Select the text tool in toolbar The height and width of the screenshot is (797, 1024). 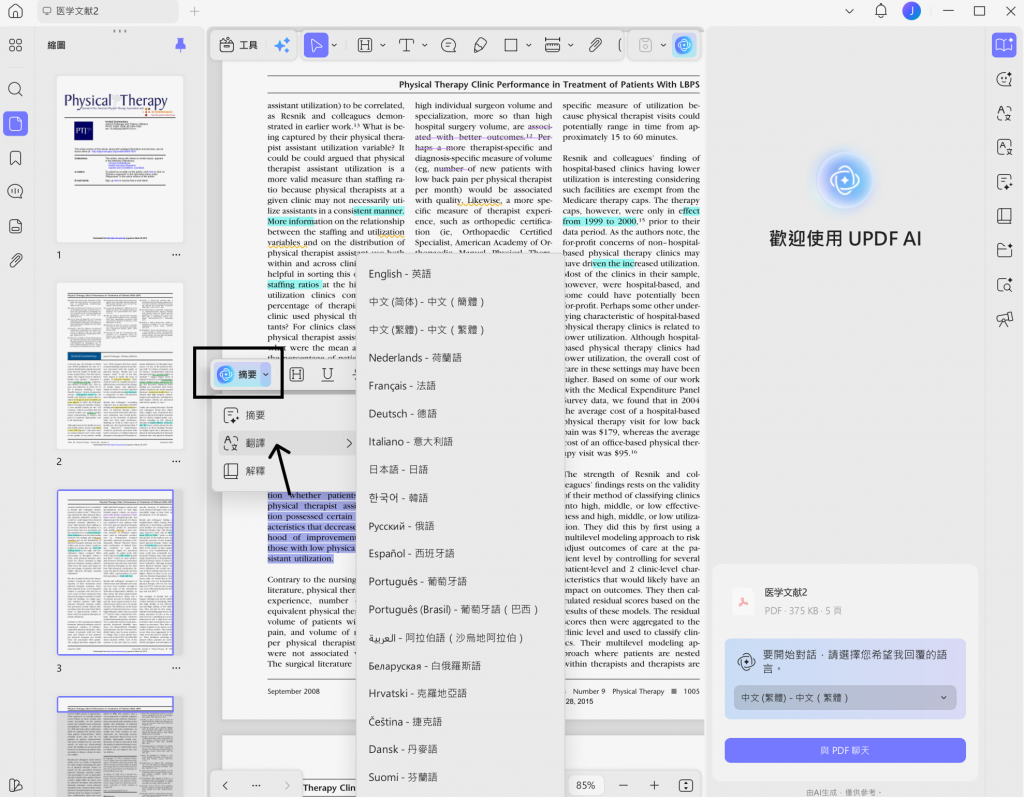(406, 45)
